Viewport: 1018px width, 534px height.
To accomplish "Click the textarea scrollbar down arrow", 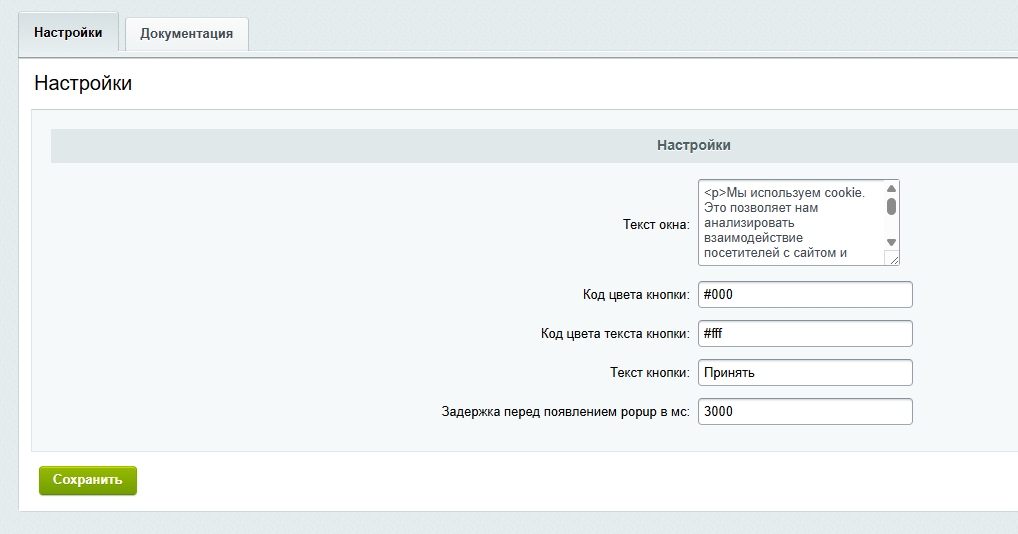I will tap(891, 242).
